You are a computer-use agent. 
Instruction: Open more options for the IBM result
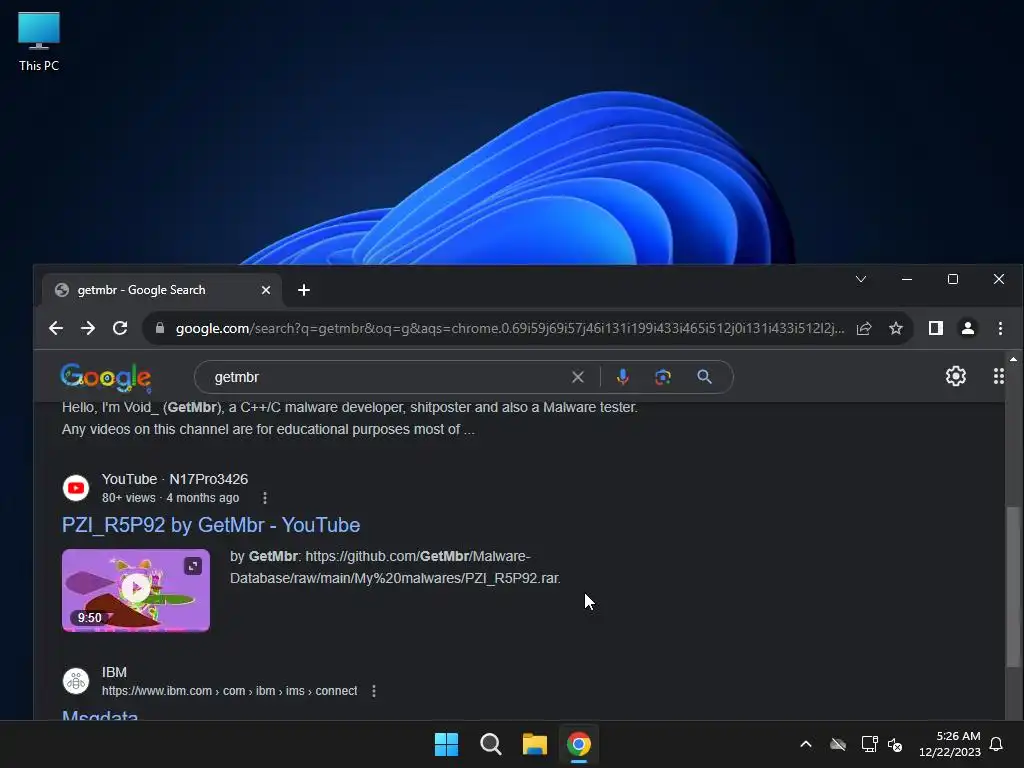point(374,691)
